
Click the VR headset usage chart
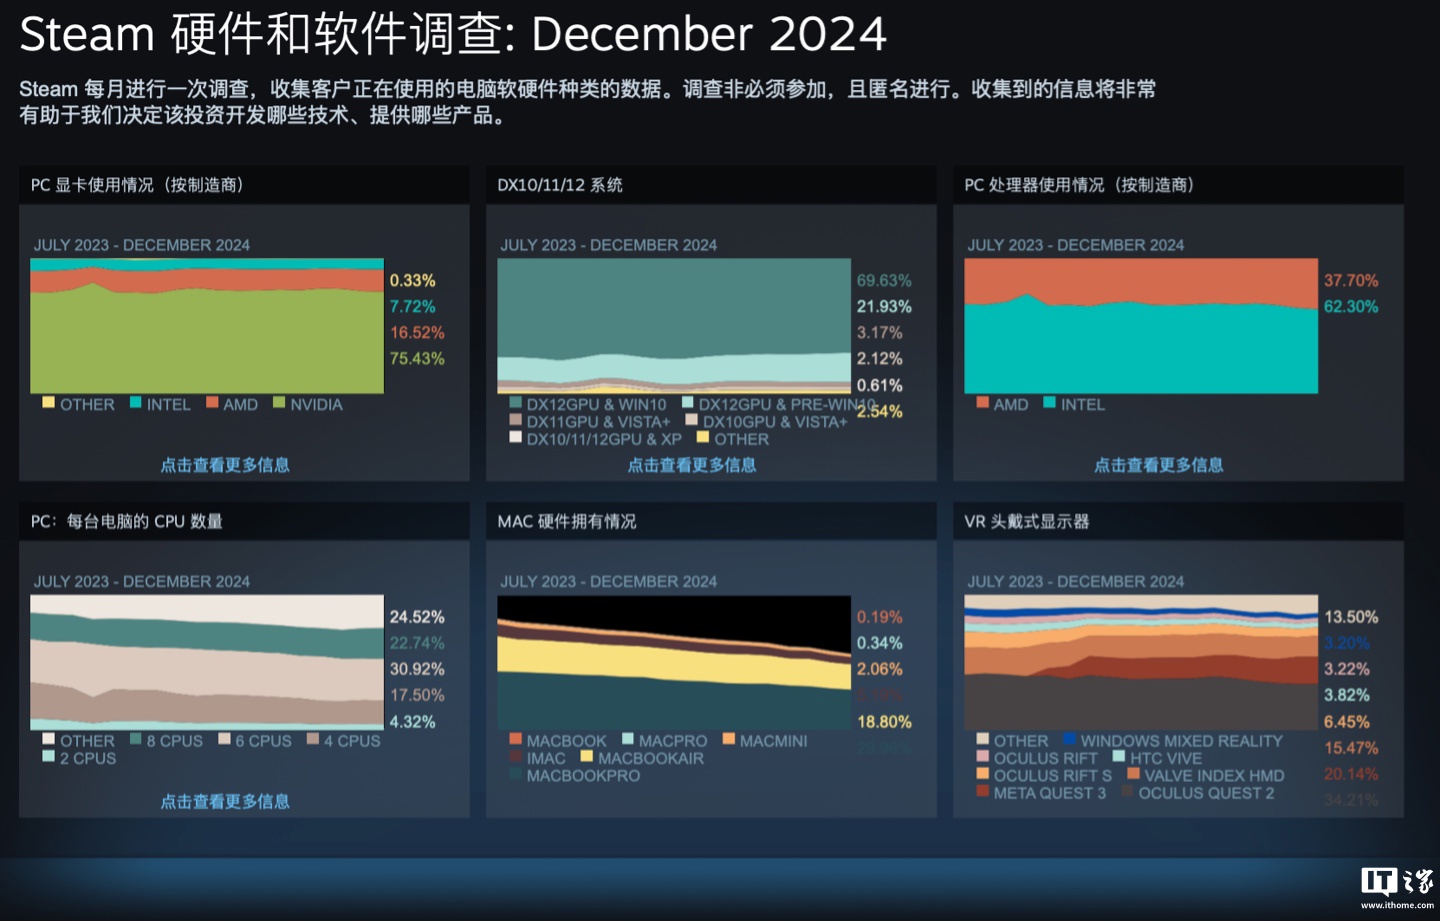(1141, 662)
